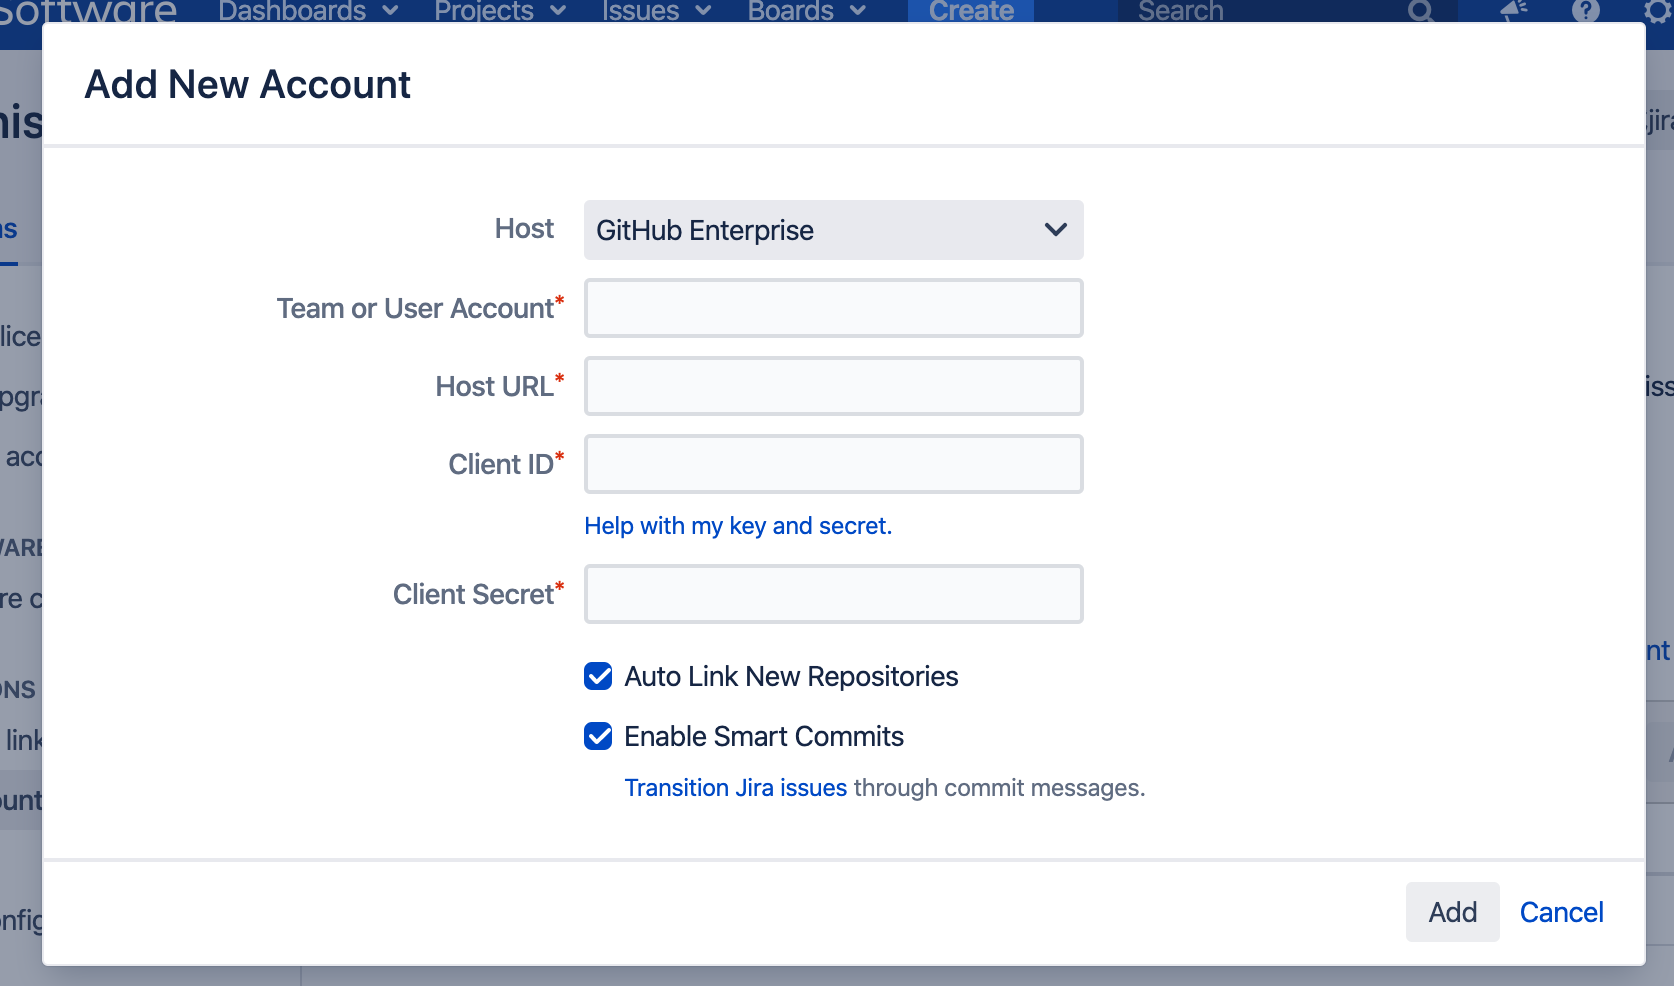Expand the Dashboards menu
Viewport: 1674px width, 986px height.
click(308, 11)
